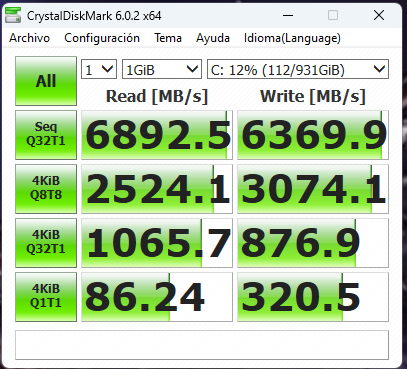Viewport: 407px width, 369px height.
Task: Open the Idioma(Language) menu
Action: coord(292,38)
